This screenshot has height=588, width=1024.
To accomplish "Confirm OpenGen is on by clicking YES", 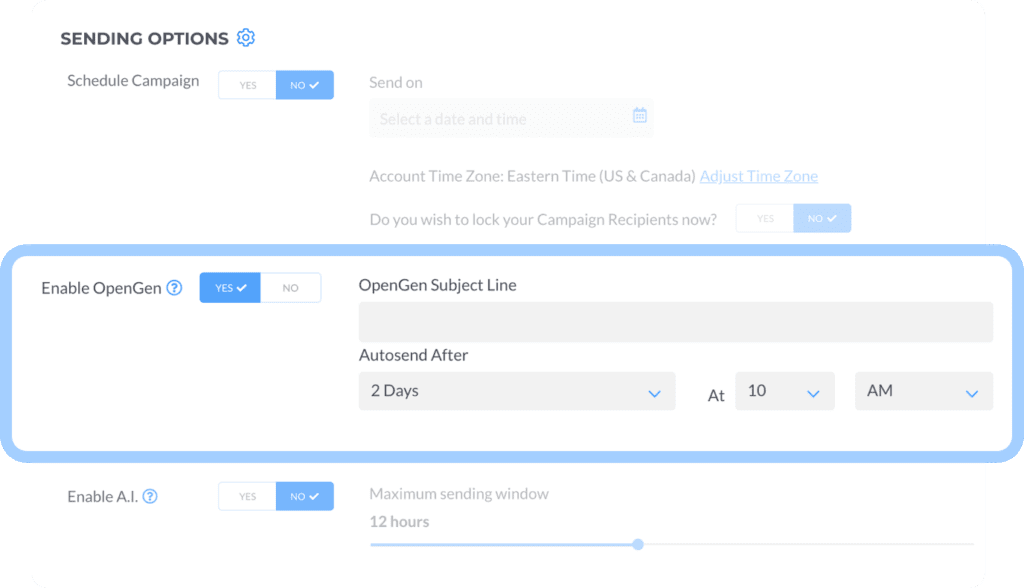I will (x=230, y=287).
